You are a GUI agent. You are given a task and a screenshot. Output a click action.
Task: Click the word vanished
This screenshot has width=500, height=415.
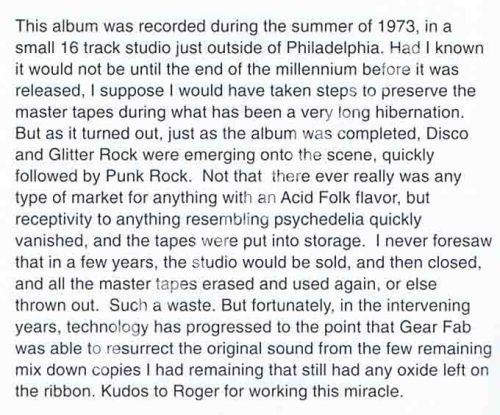49,241
